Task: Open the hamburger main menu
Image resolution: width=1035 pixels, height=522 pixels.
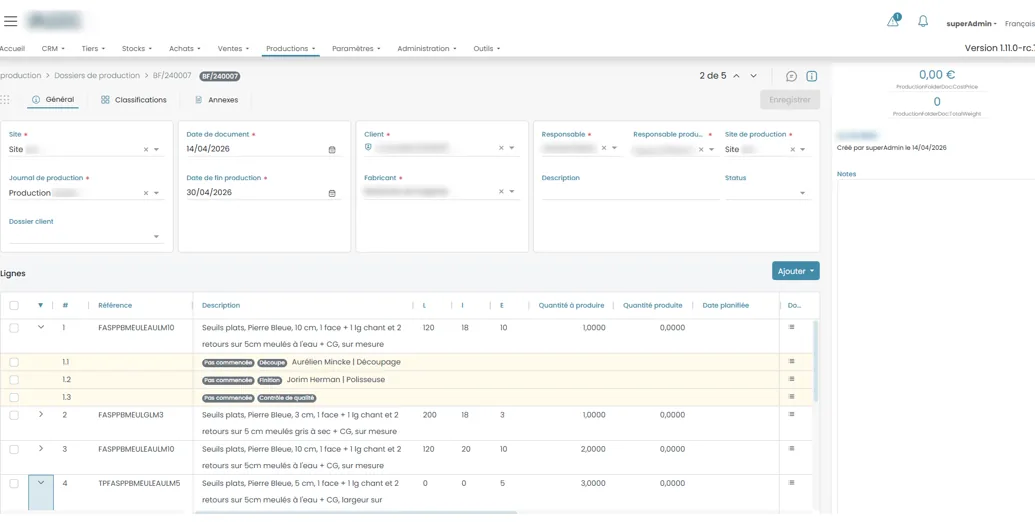Action: pos(11,21)
